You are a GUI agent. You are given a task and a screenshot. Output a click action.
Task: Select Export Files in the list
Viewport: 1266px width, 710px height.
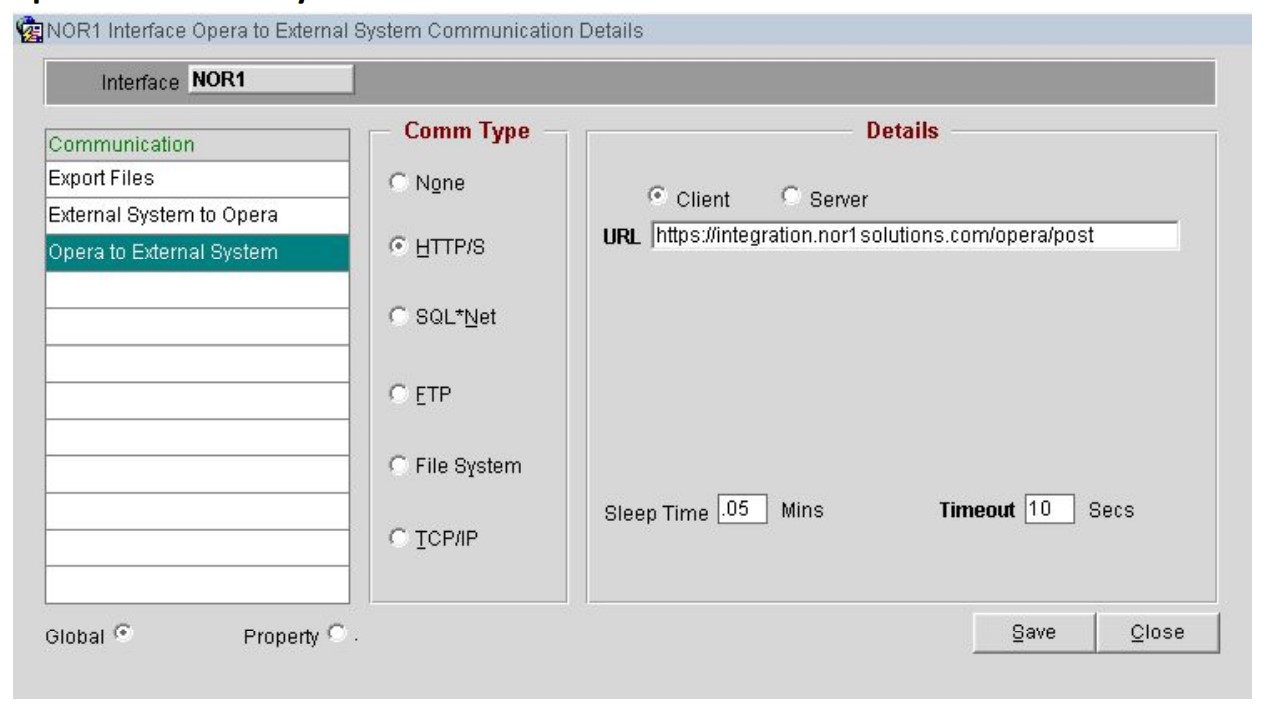197,180
